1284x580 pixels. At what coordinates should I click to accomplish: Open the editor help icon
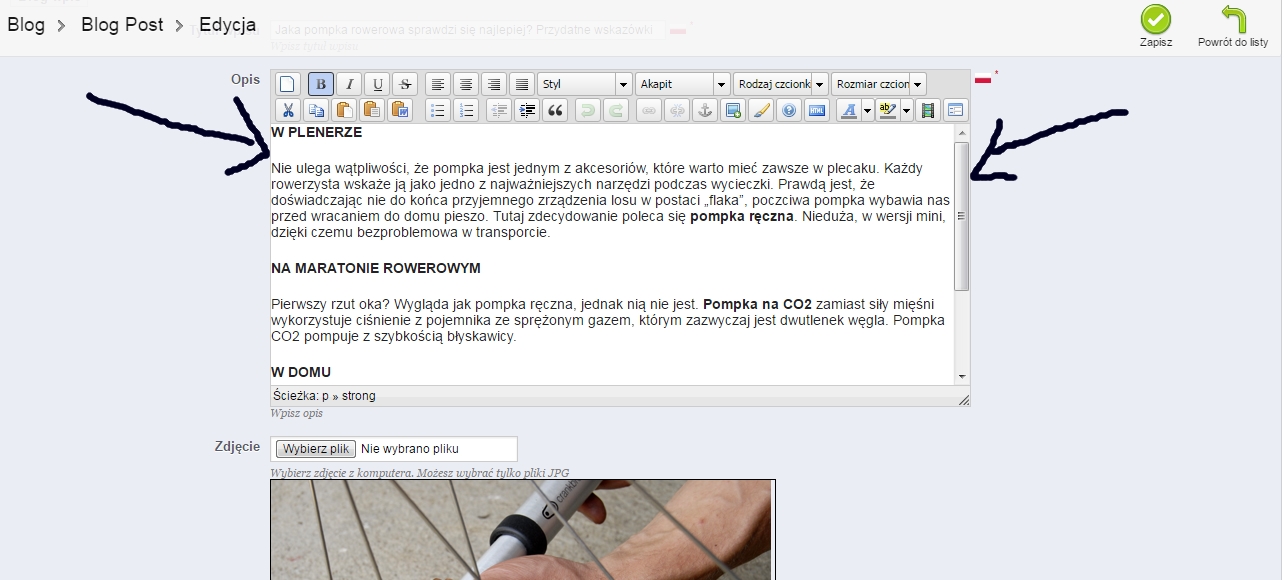[x=789, y=110]
